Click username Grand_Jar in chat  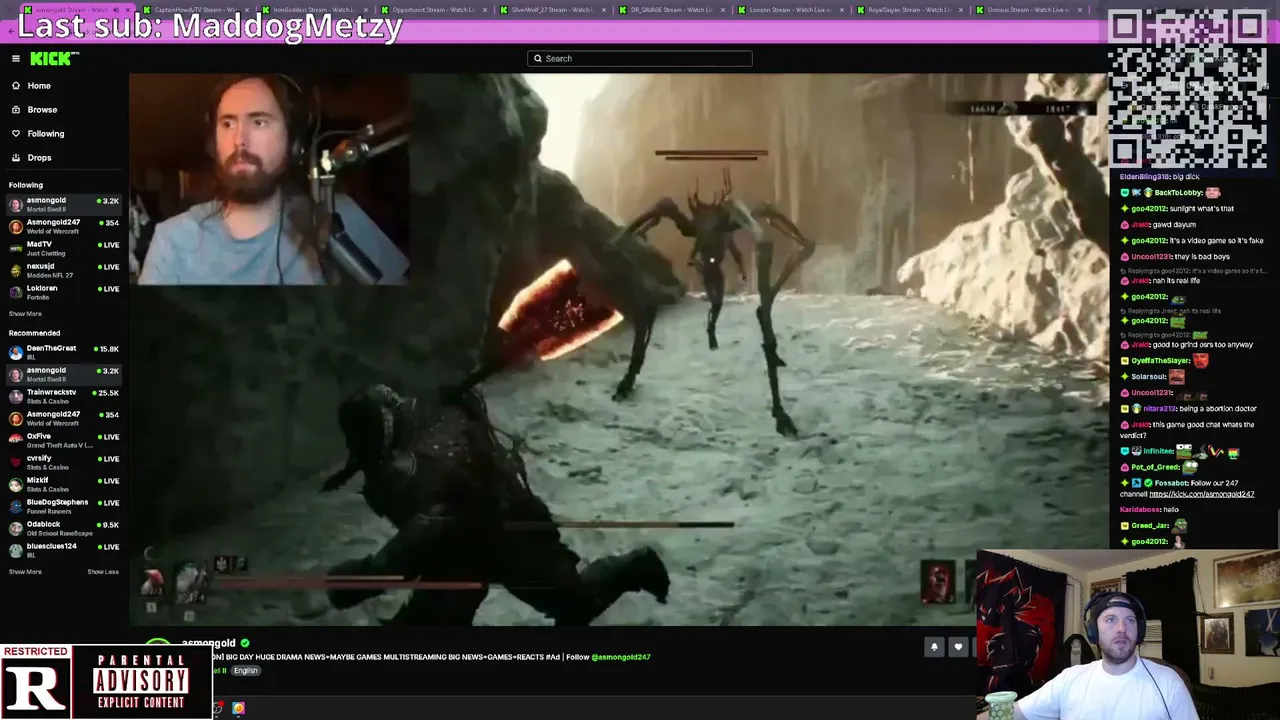(1150, 526)
